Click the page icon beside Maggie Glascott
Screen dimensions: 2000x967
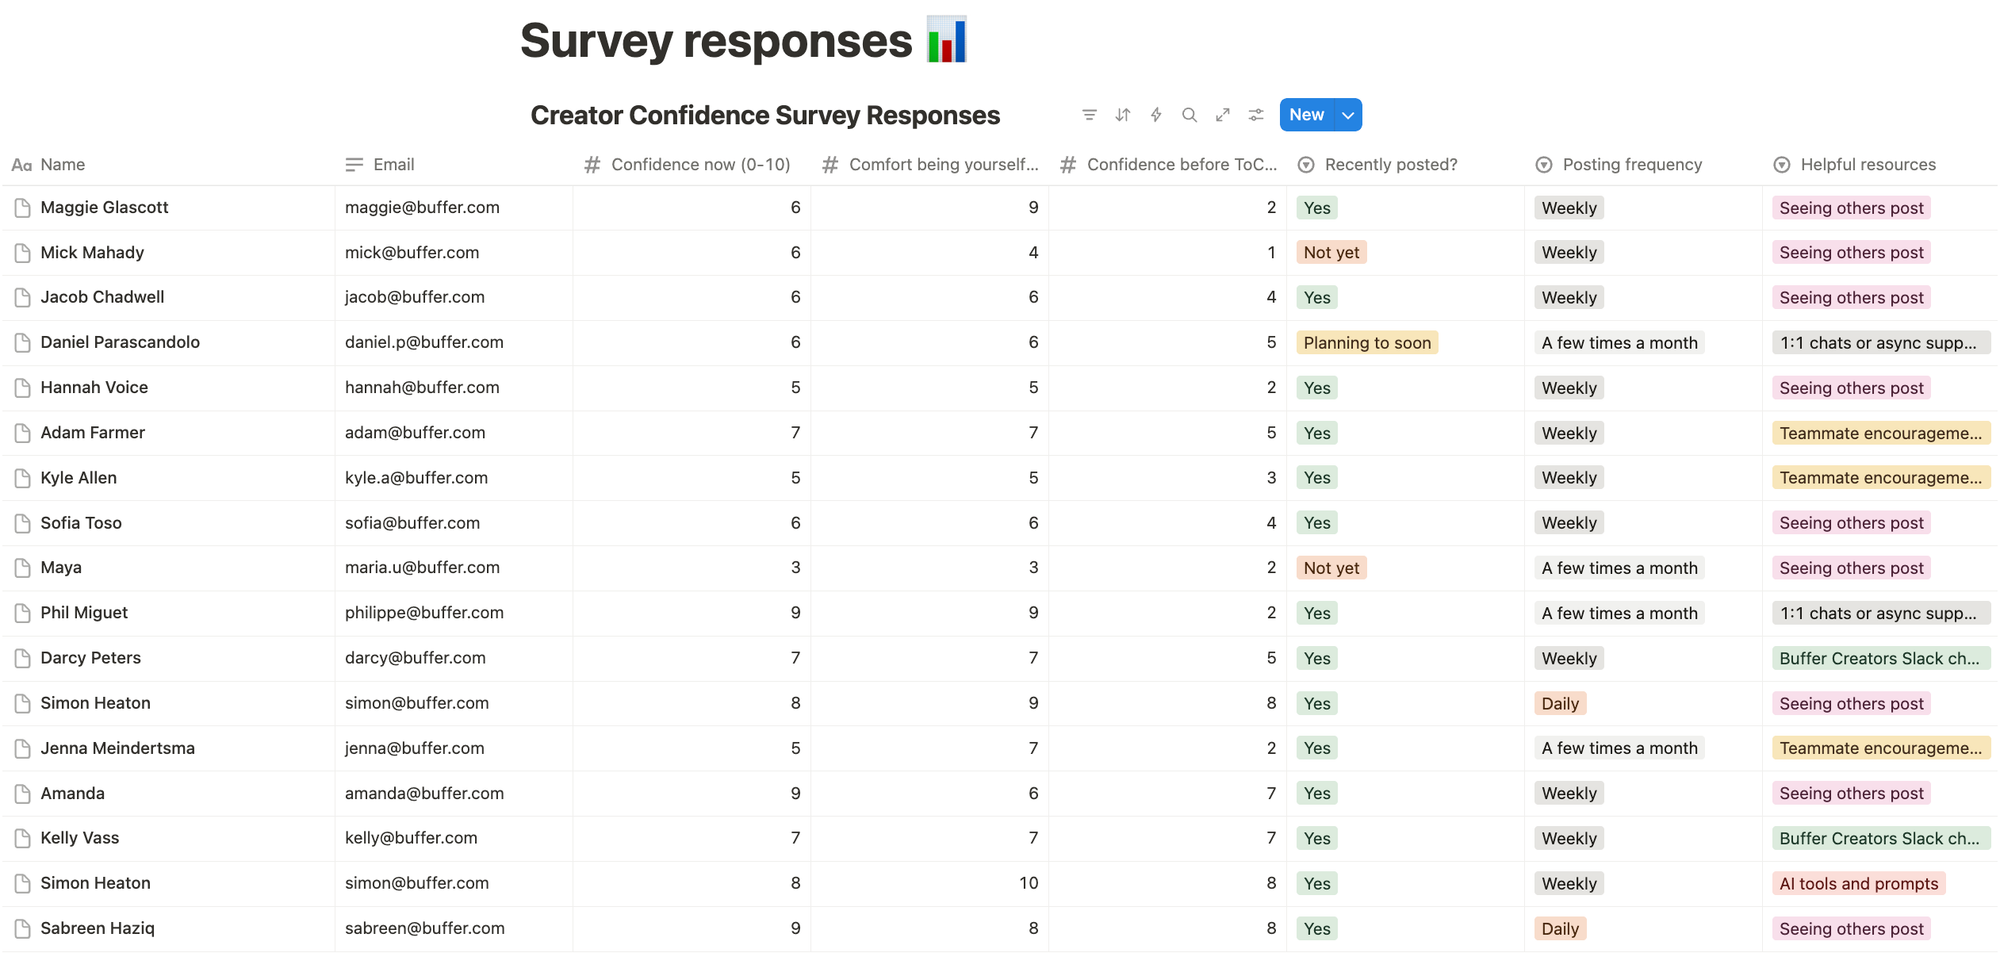pyautogui.click(x=23, y=207)
